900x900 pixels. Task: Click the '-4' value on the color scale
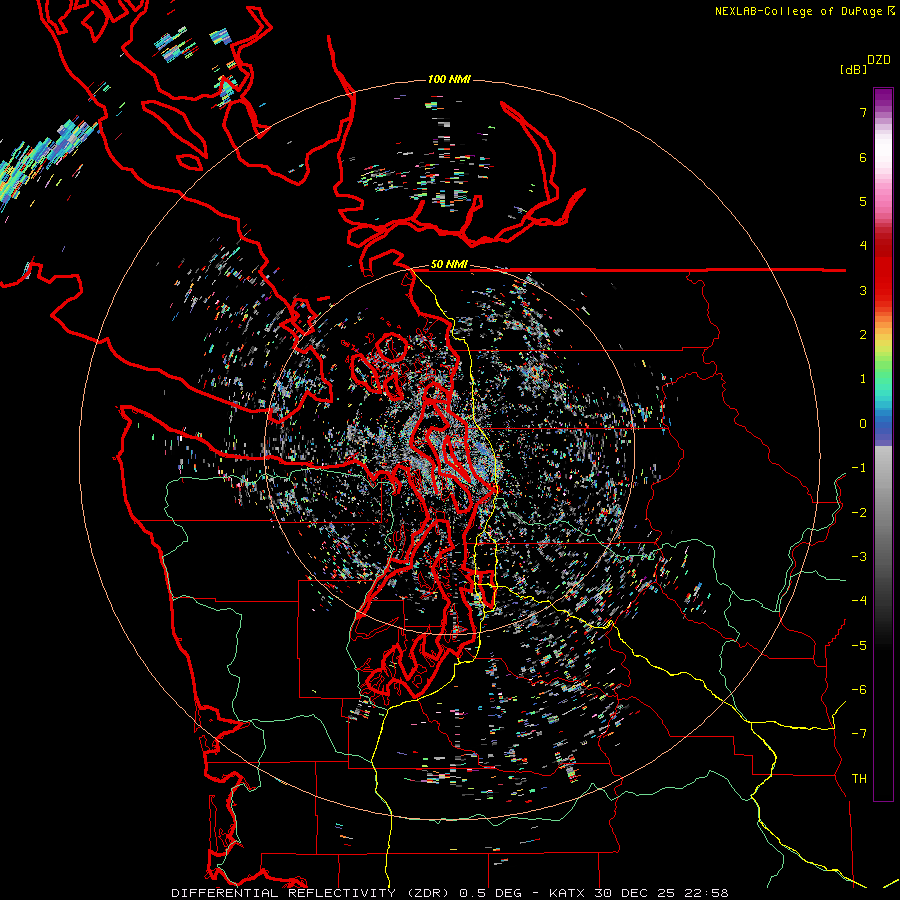(x=859, y=601)
